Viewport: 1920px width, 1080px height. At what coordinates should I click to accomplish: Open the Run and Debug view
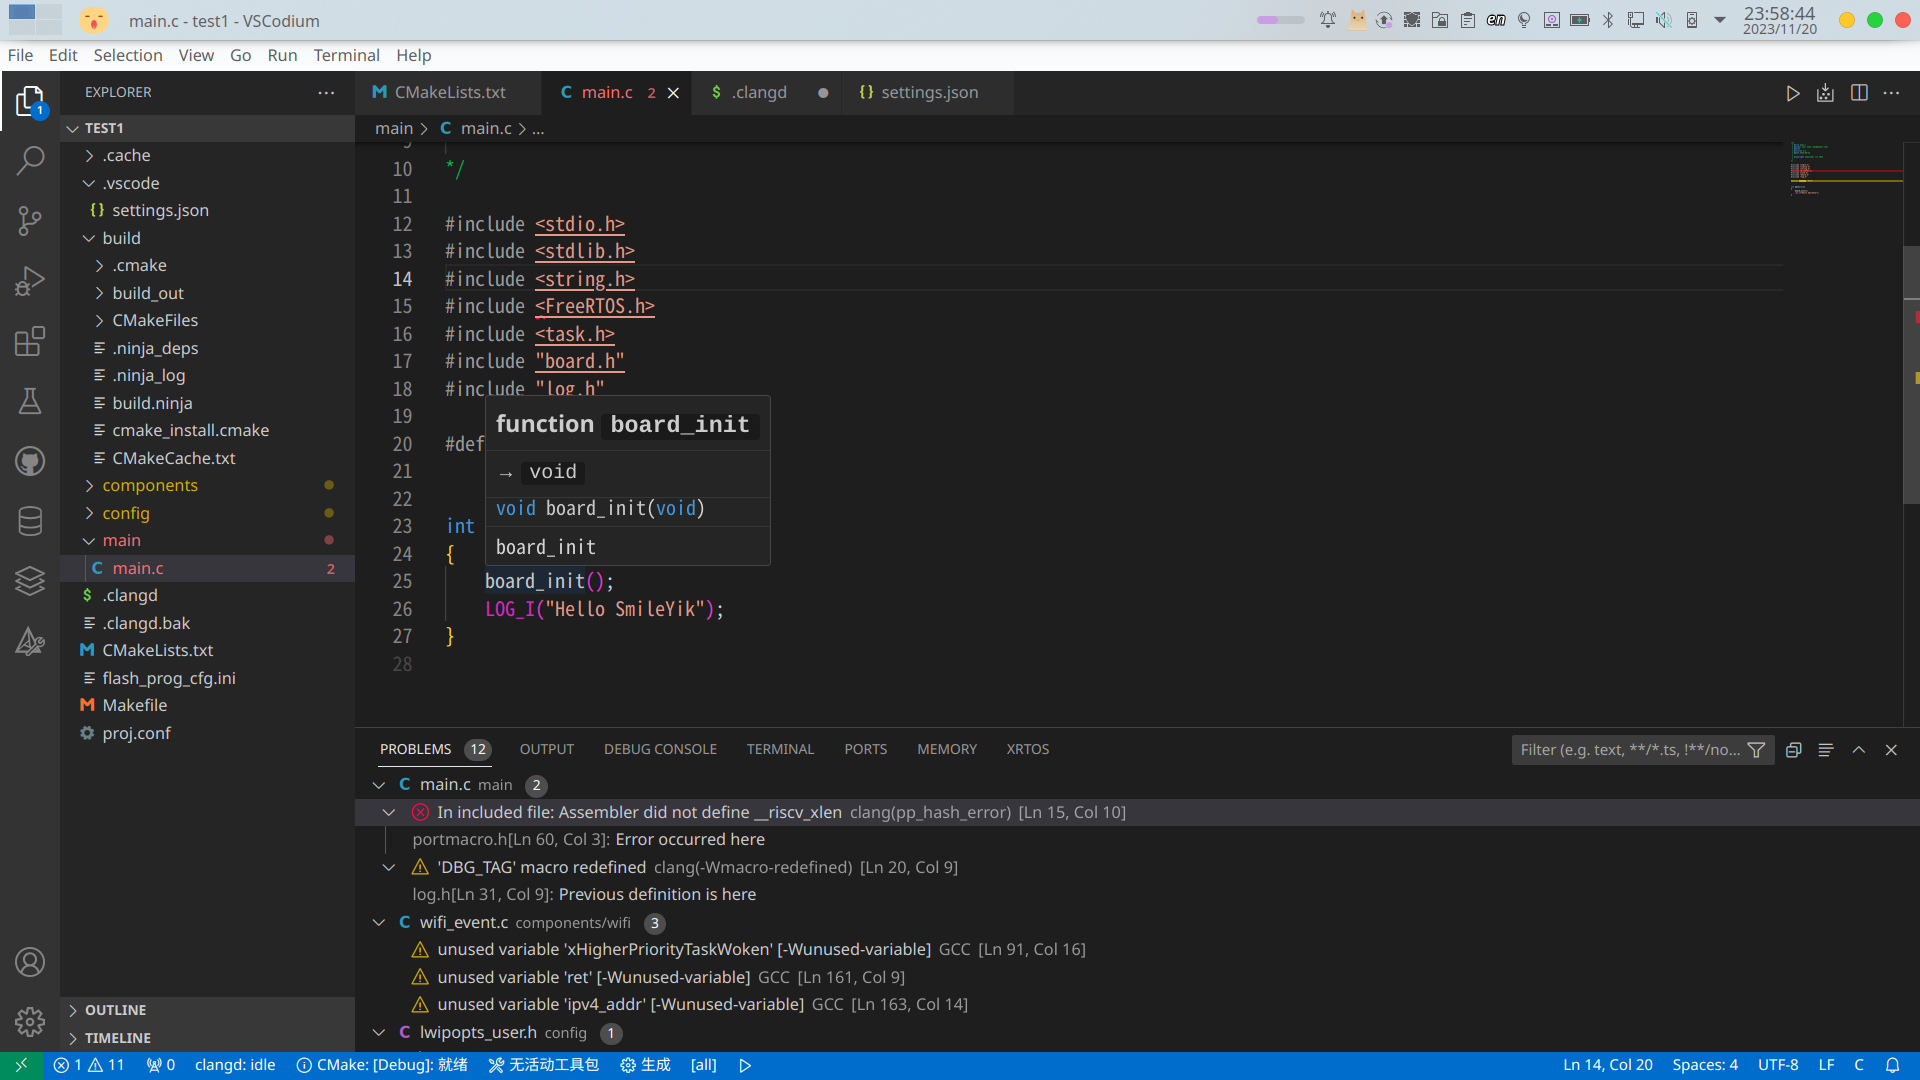30,281
